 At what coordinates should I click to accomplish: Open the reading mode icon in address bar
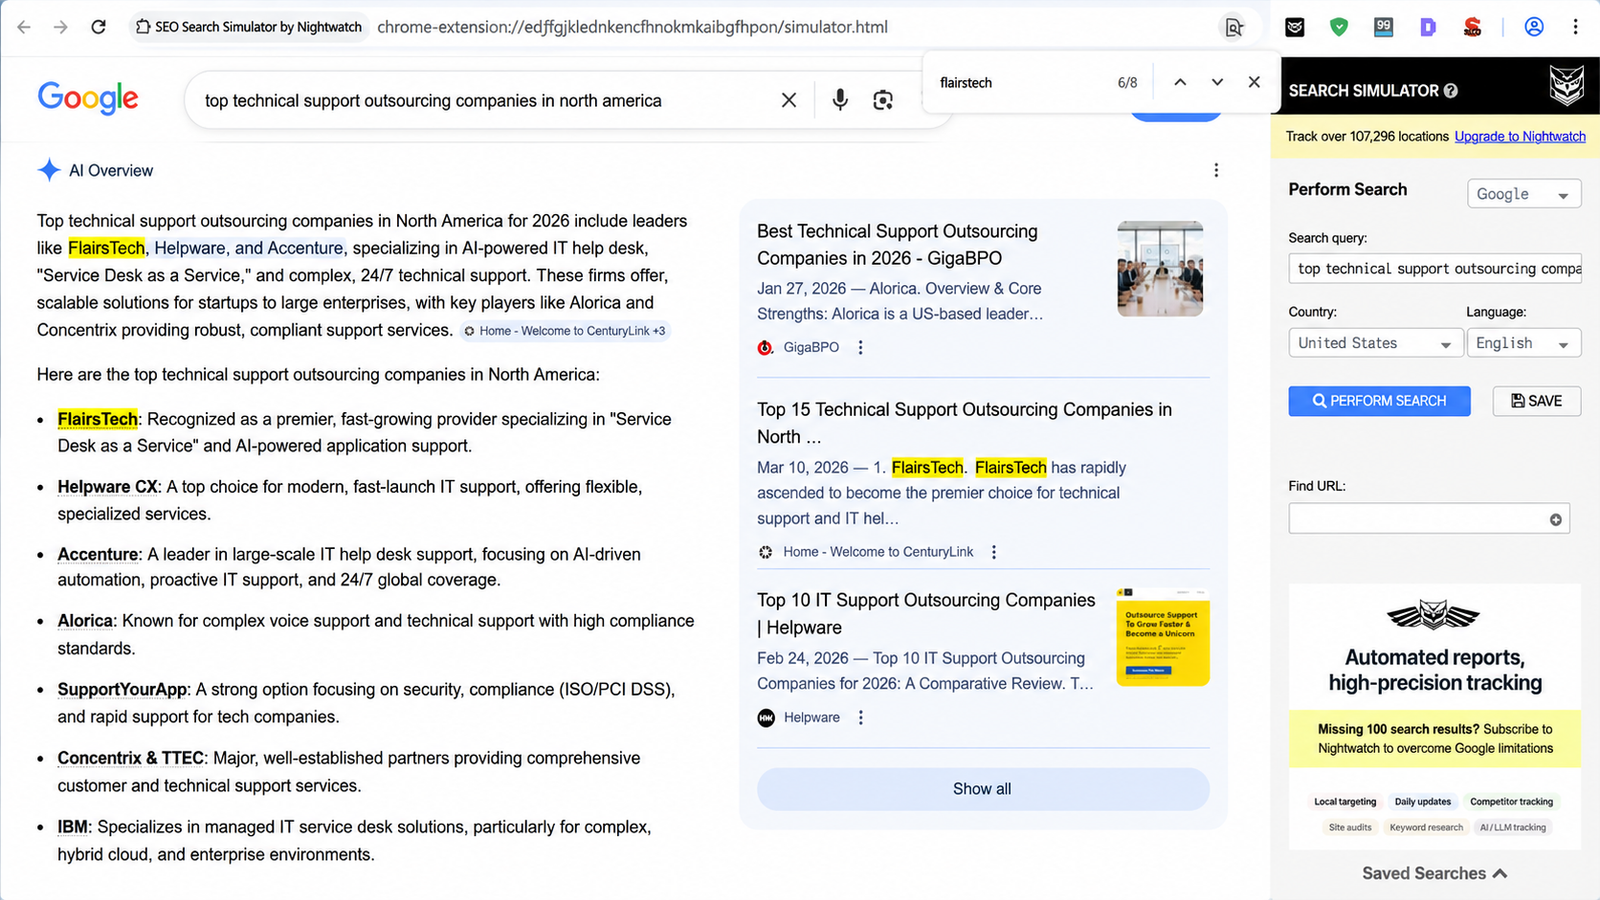pyautogui.click(x=1235, y=27)
